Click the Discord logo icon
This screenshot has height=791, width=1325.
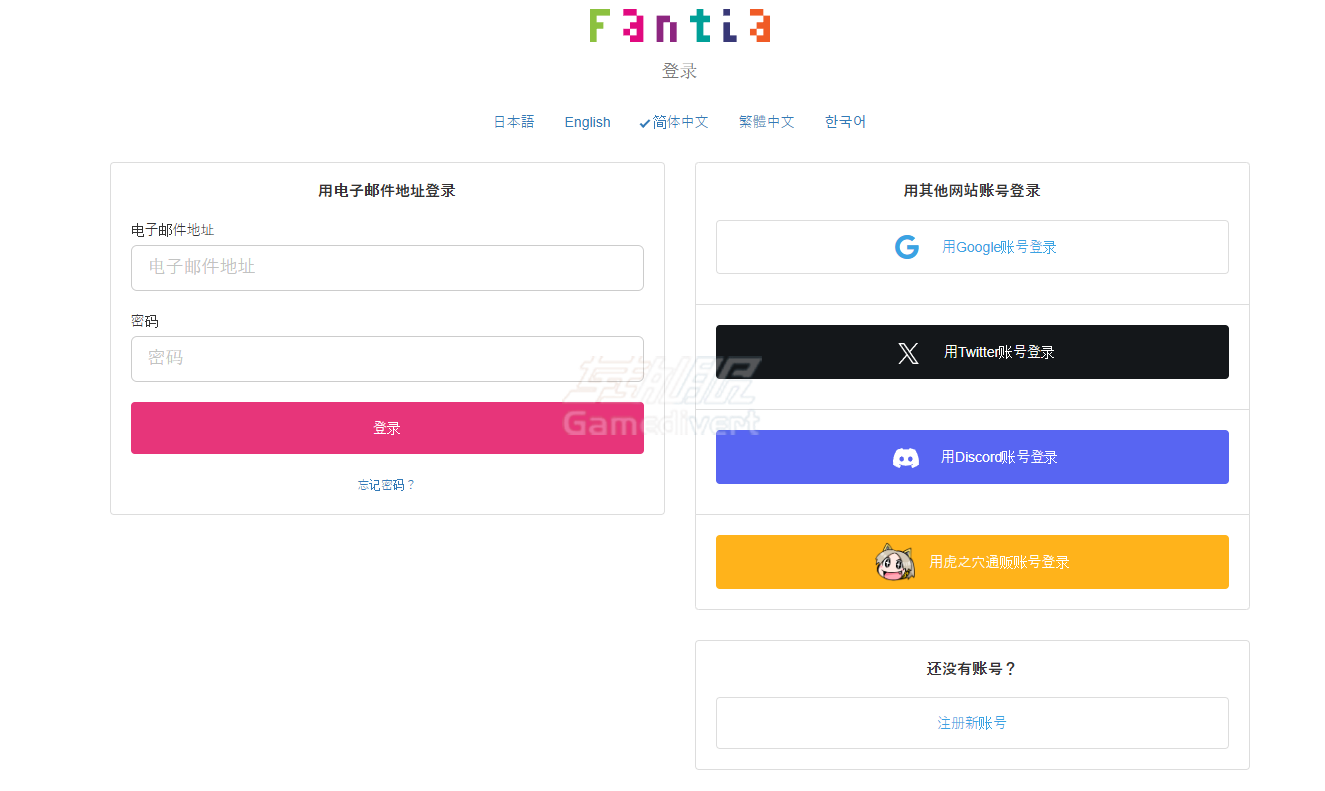tap(906, 457)
